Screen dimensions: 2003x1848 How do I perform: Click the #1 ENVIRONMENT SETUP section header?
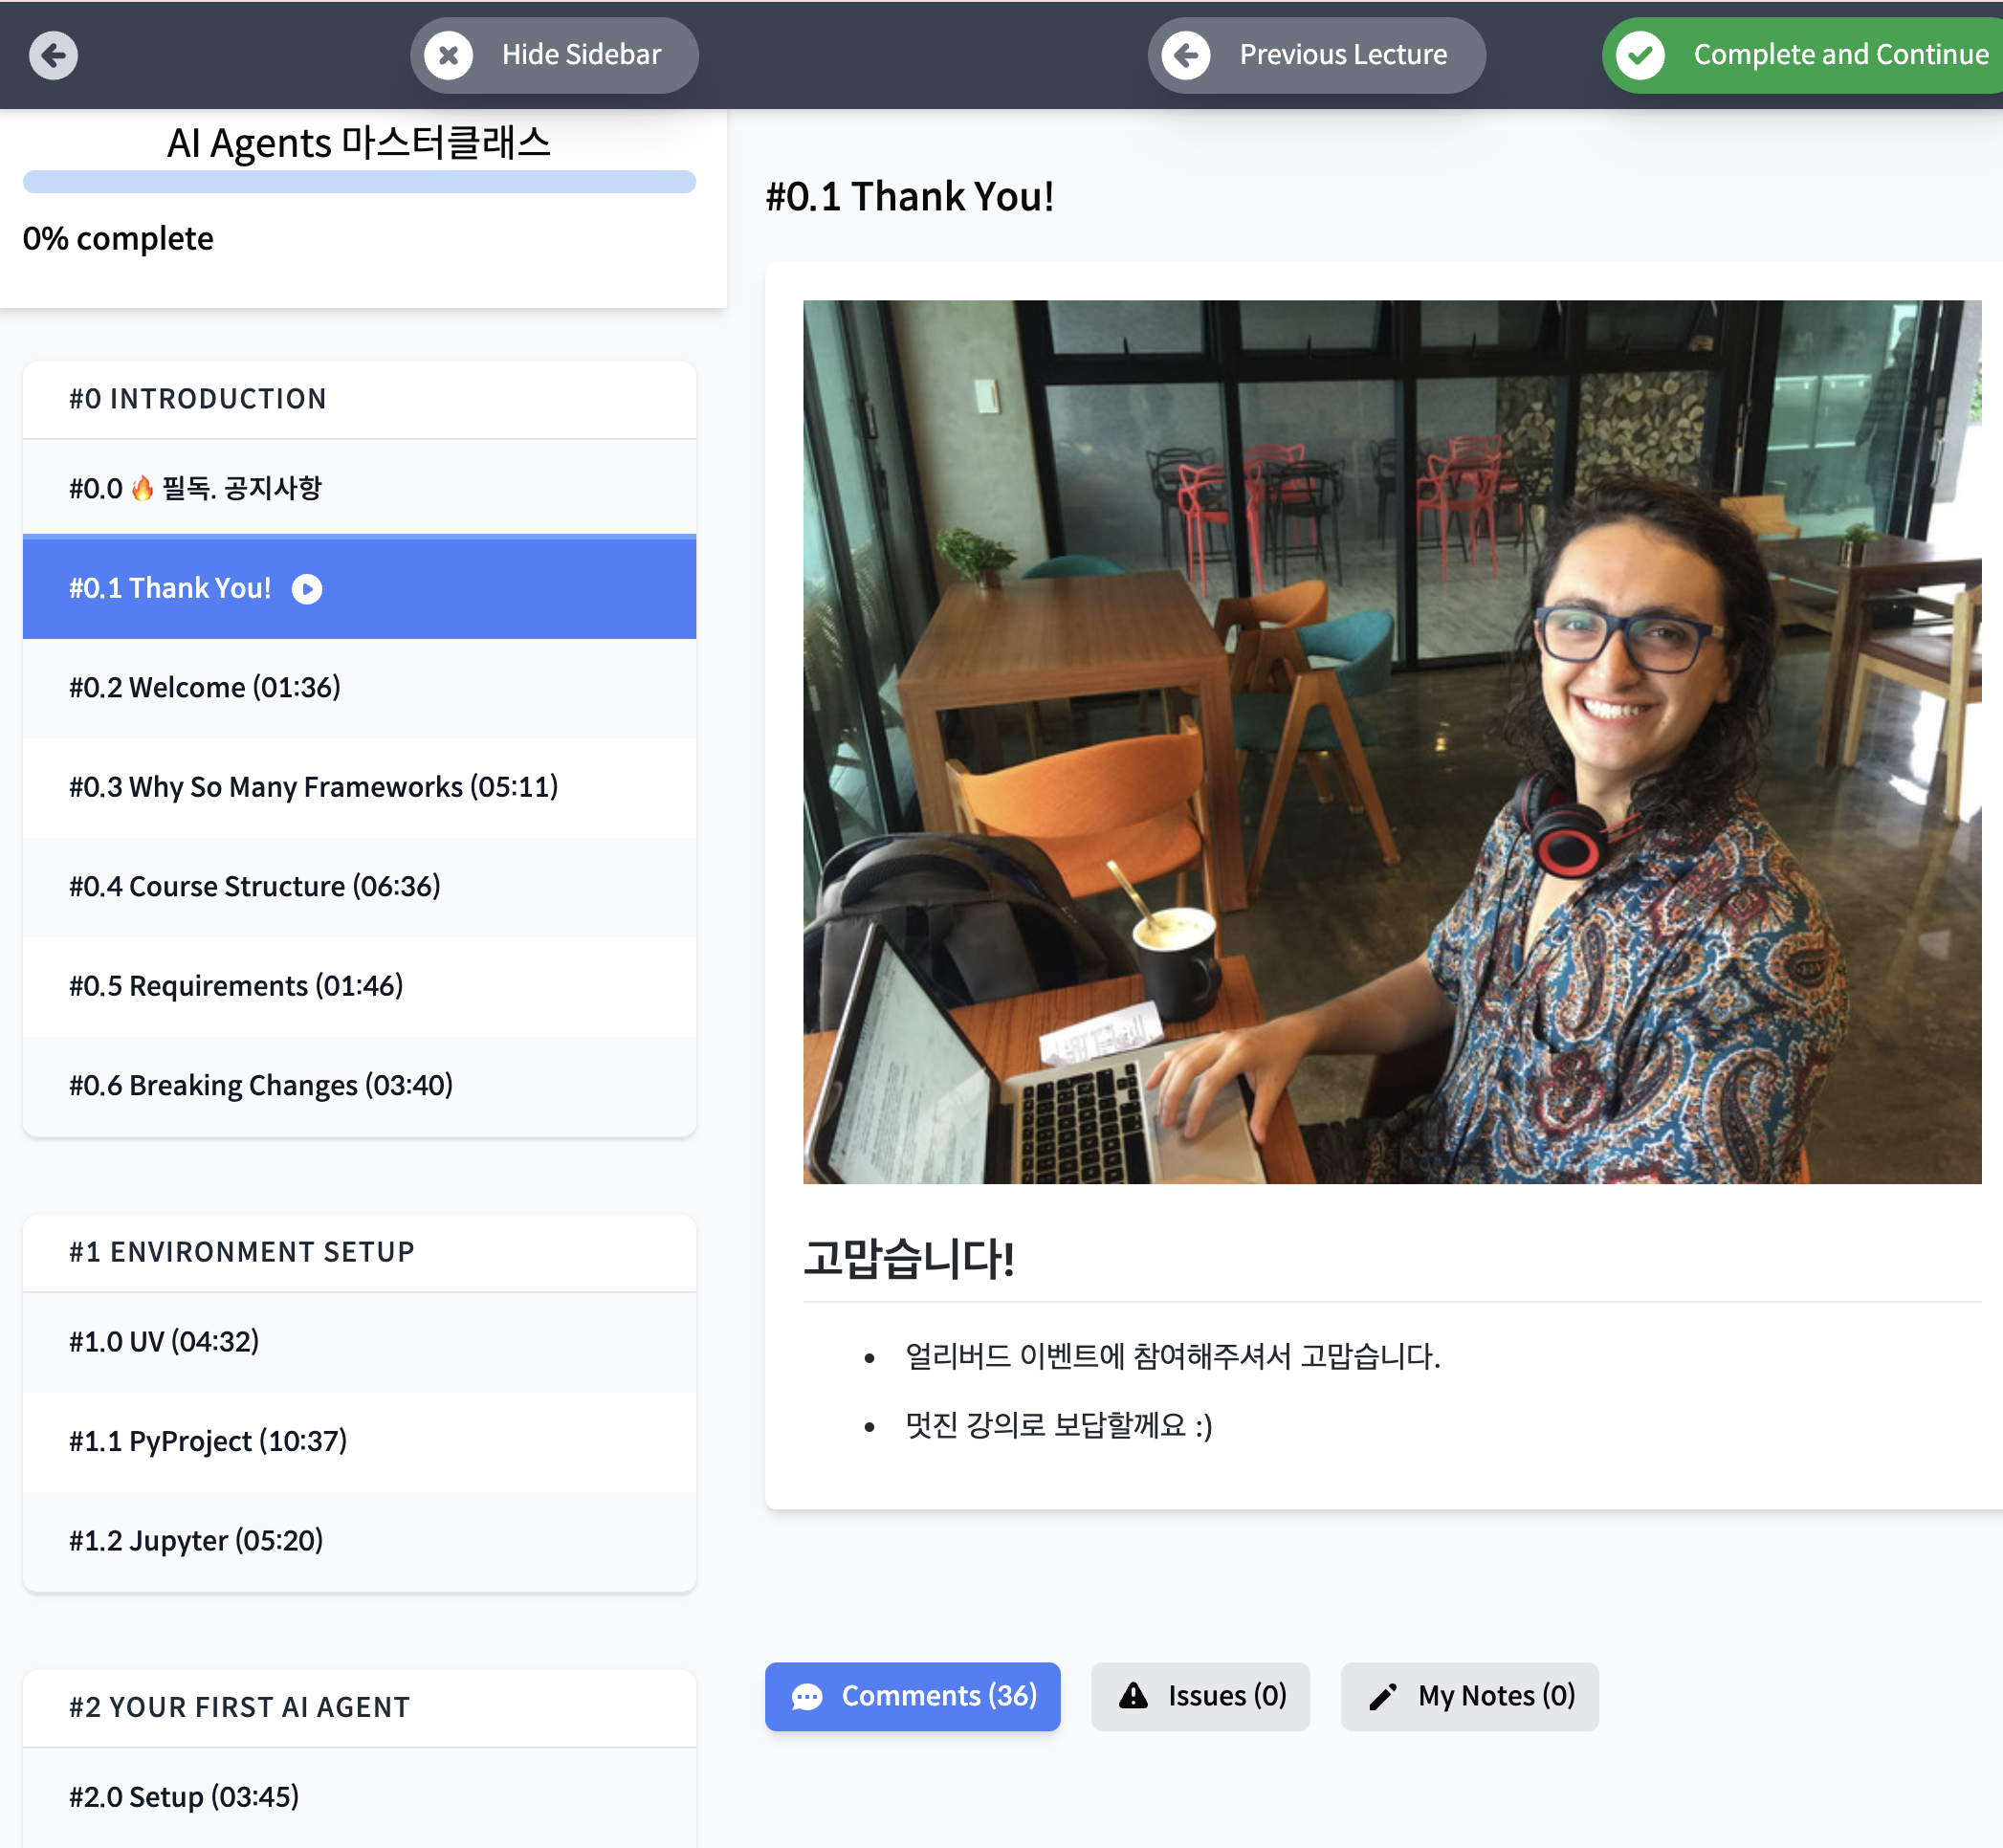coord(359,1252)
